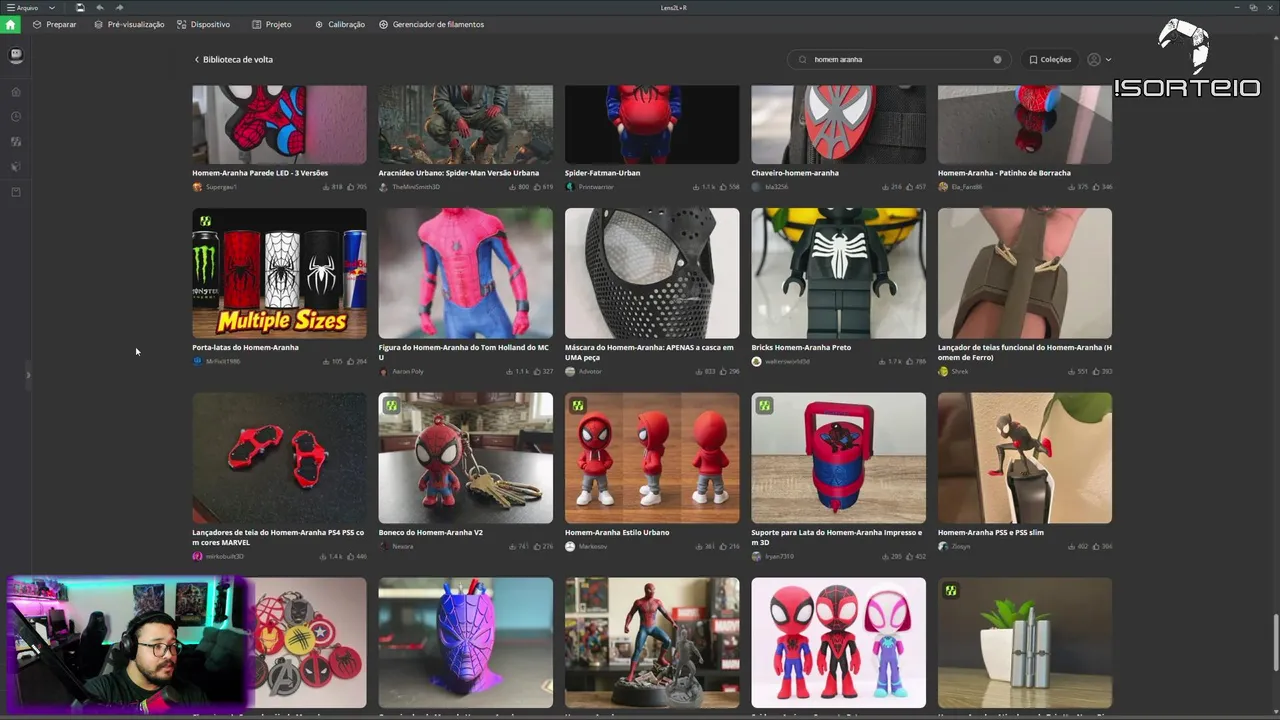
Task: Open the house icon in left sidebar
Action: (16, 92)
